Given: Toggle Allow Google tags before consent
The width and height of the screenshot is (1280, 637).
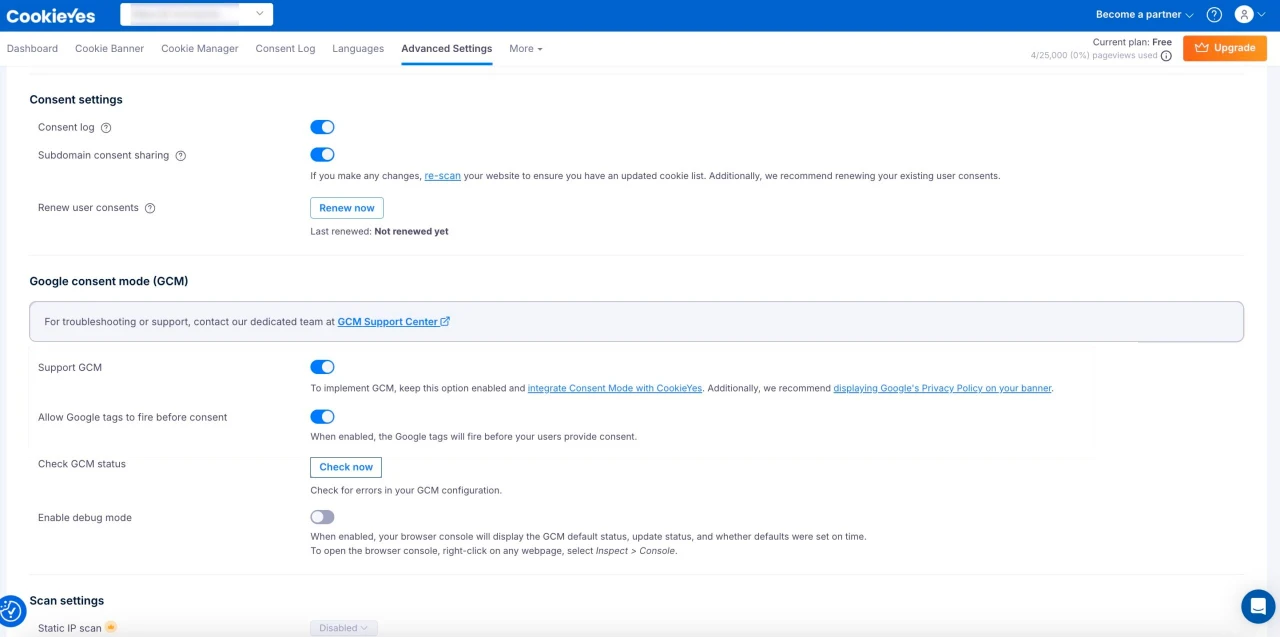Looking at the screenshot, I should (322, 417).
